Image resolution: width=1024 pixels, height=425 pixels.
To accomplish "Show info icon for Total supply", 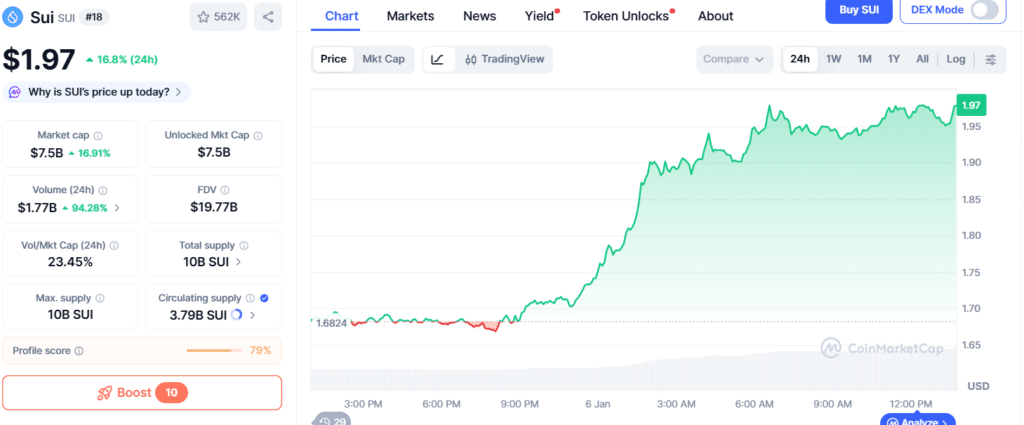I will tap(244, 245).
